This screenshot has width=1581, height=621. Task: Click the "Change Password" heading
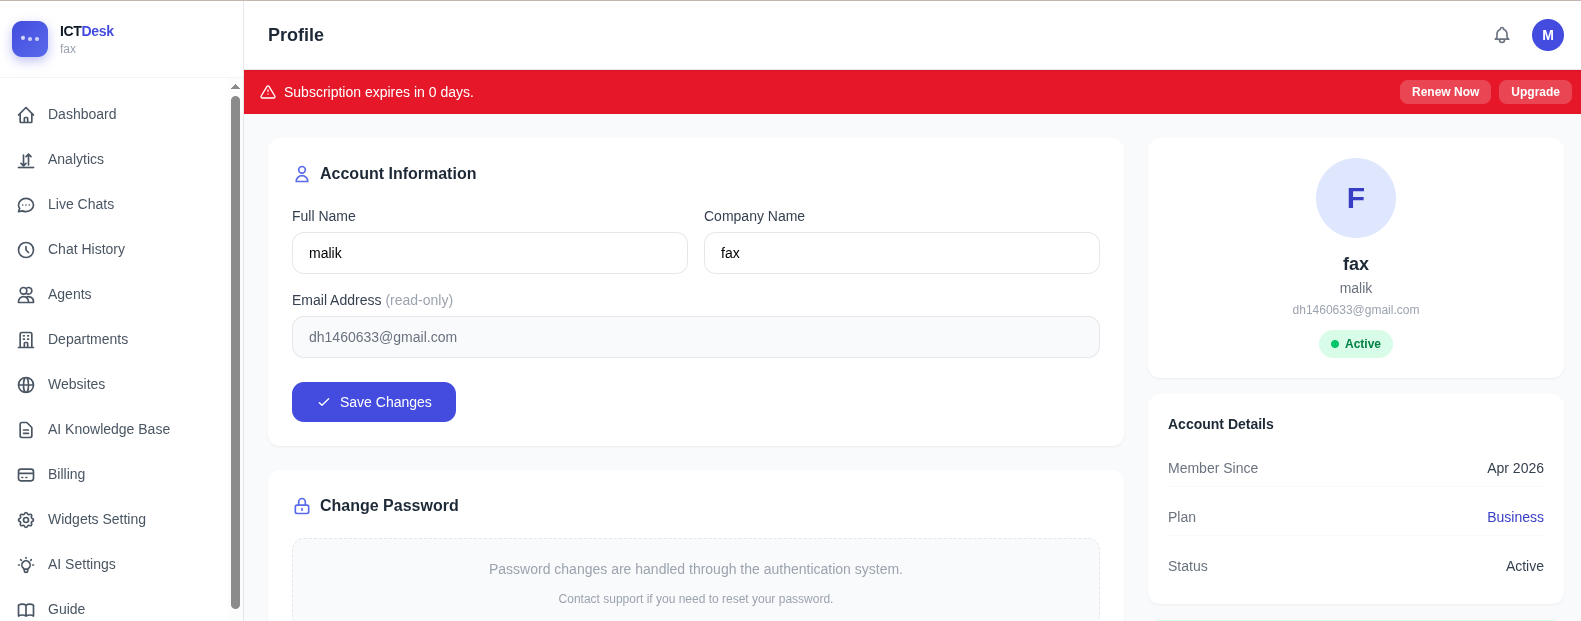(x=389, y=506)
